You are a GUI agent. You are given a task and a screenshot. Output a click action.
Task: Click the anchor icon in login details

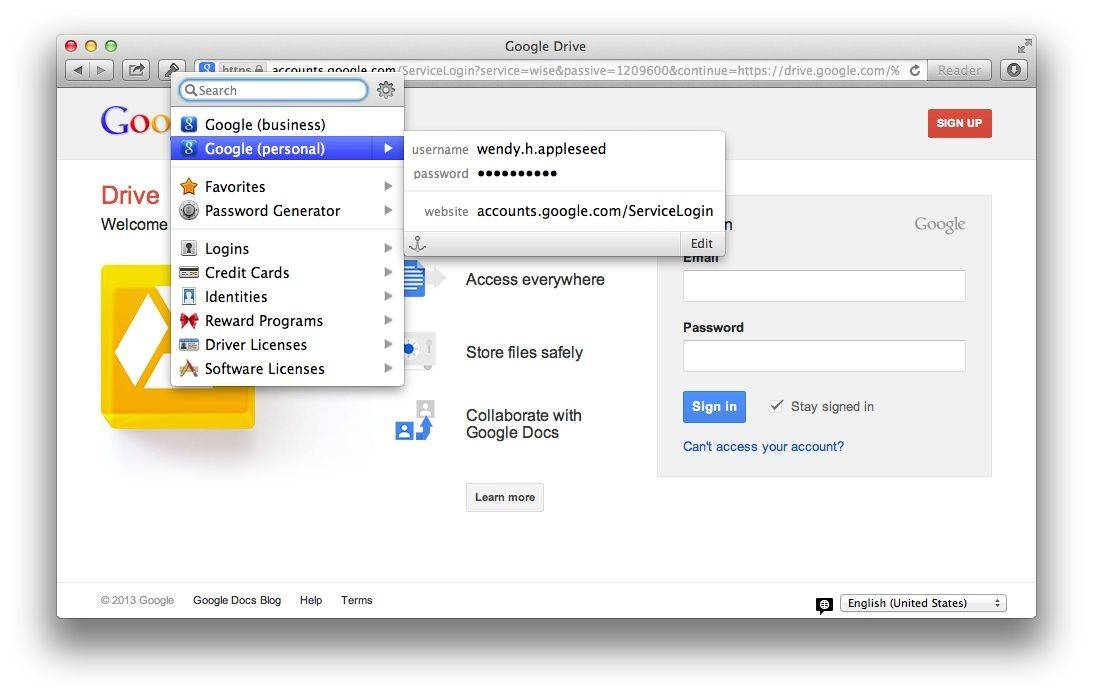[419, 243]
